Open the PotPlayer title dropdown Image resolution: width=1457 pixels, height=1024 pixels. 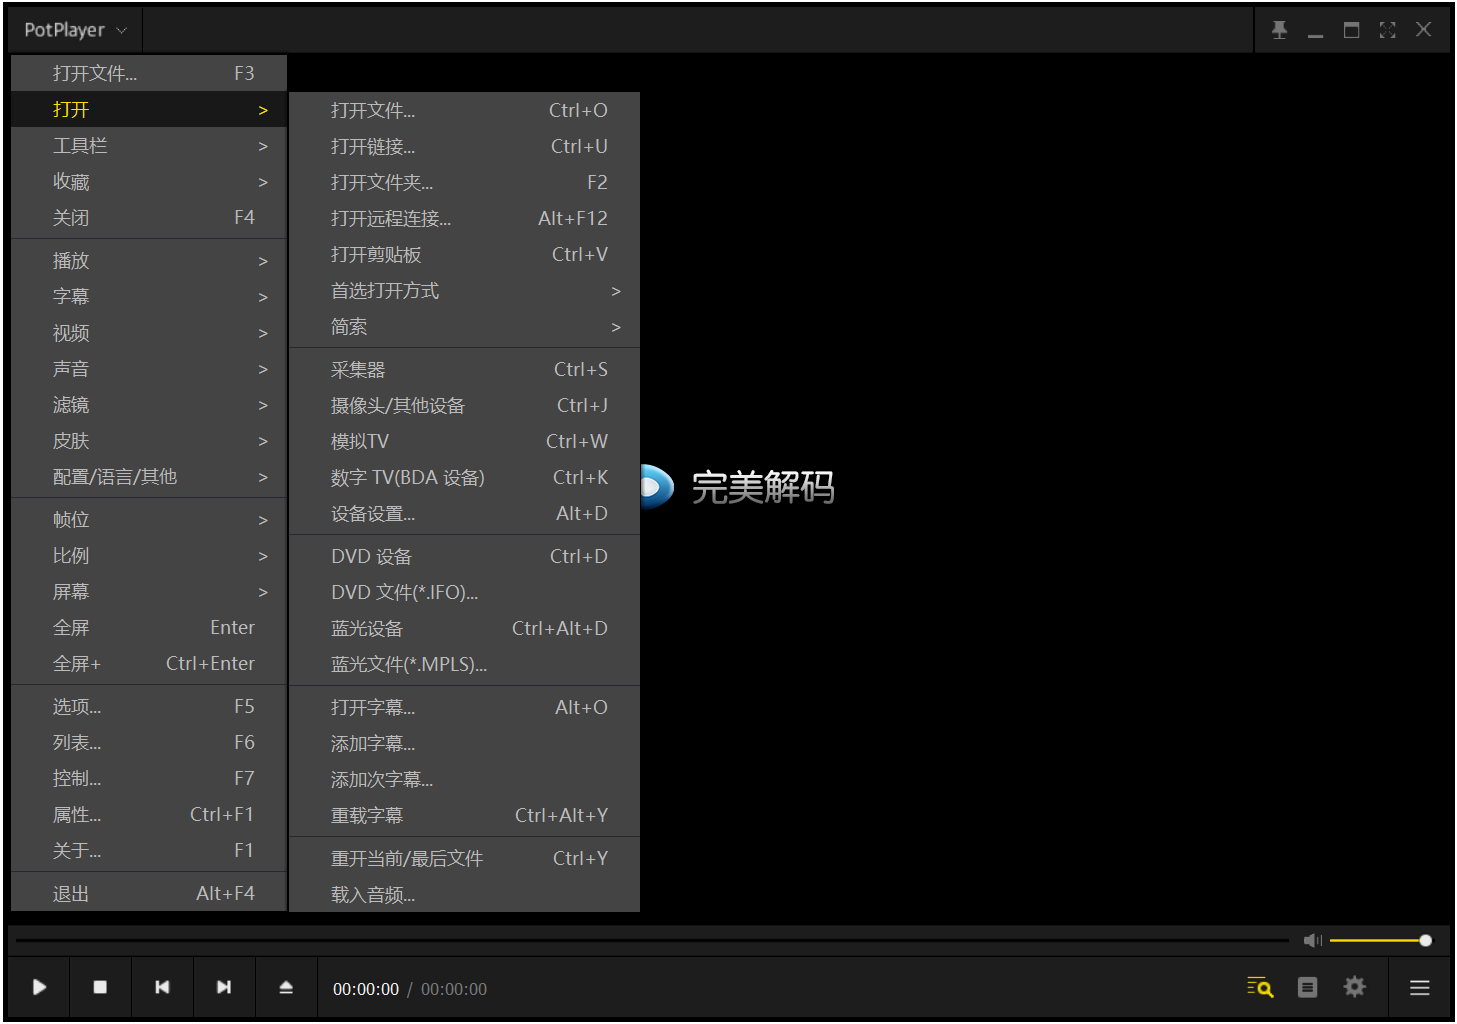pos(76,30)
